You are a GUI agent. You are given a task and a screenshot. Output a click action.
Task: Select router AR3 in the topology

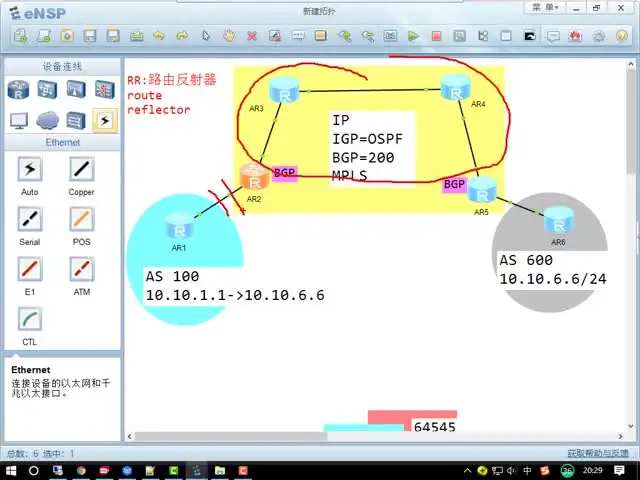[288, 93]
